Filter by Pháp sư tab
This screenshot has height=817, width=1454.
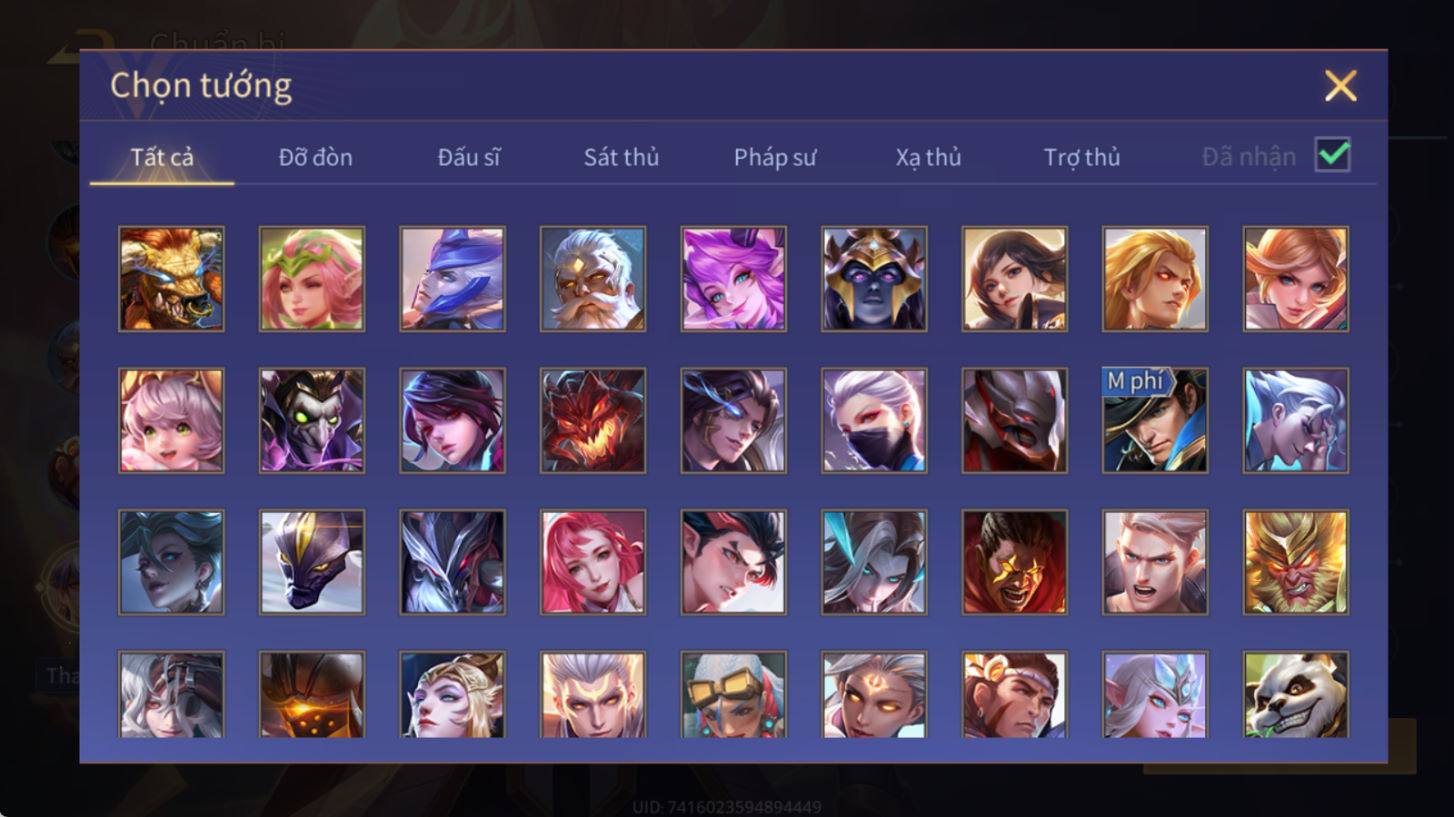click(x=775, y=157)
